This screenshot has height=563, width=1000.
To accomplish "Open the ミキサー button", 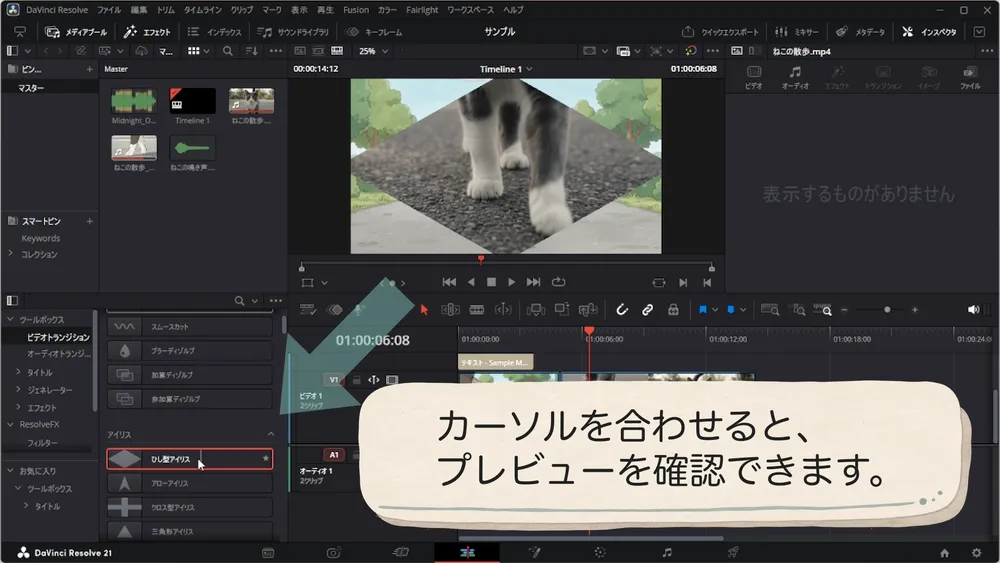I will tap(797, 32).
